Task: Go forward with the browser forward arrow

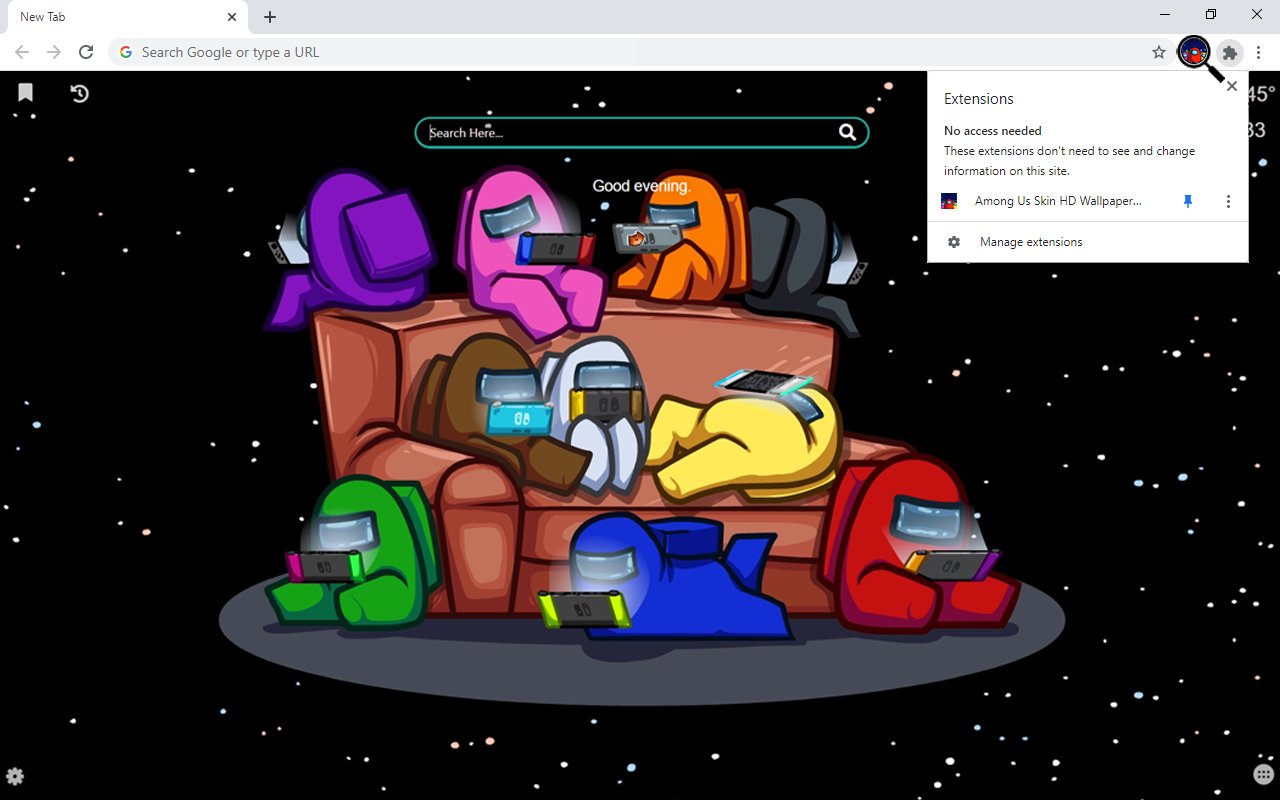Action: coord(54,52)
